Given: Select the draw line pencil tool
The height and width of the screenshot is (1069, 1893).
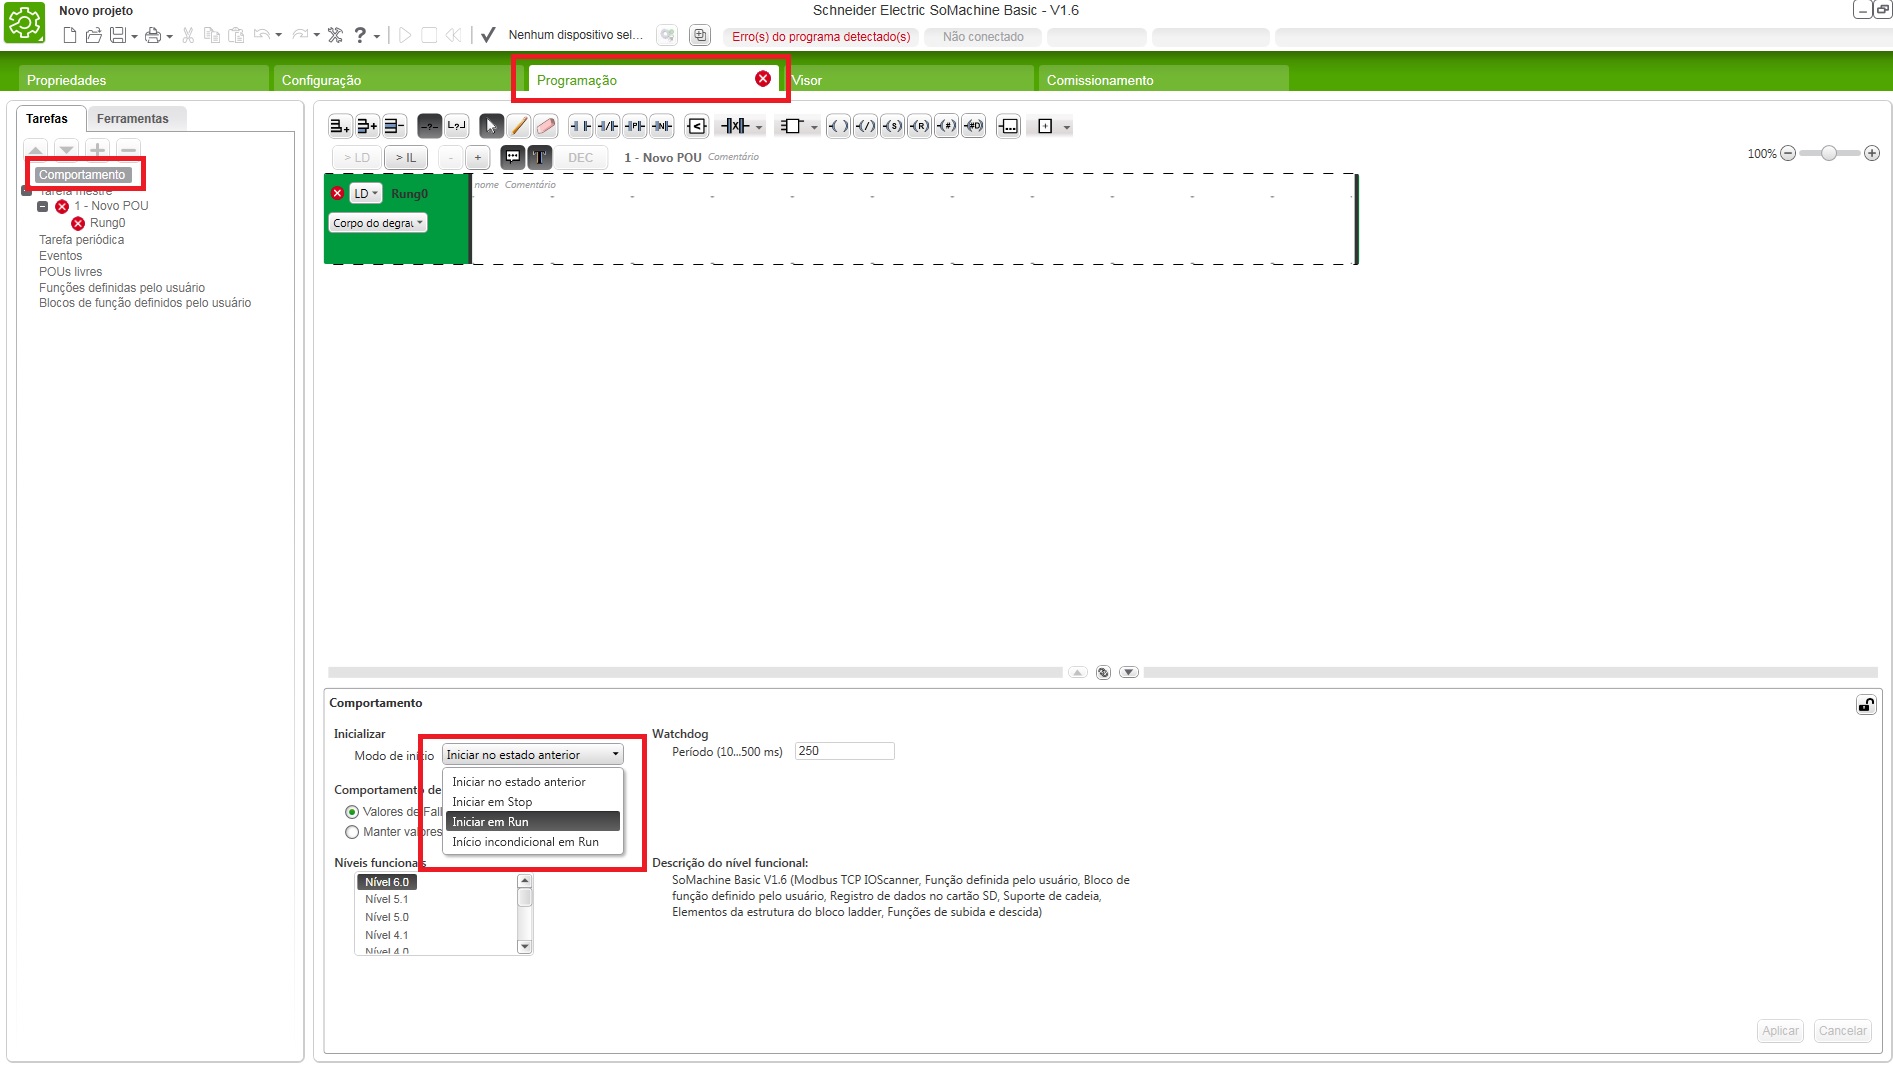Looking at the screenshot, I should (x=518, y=126).
